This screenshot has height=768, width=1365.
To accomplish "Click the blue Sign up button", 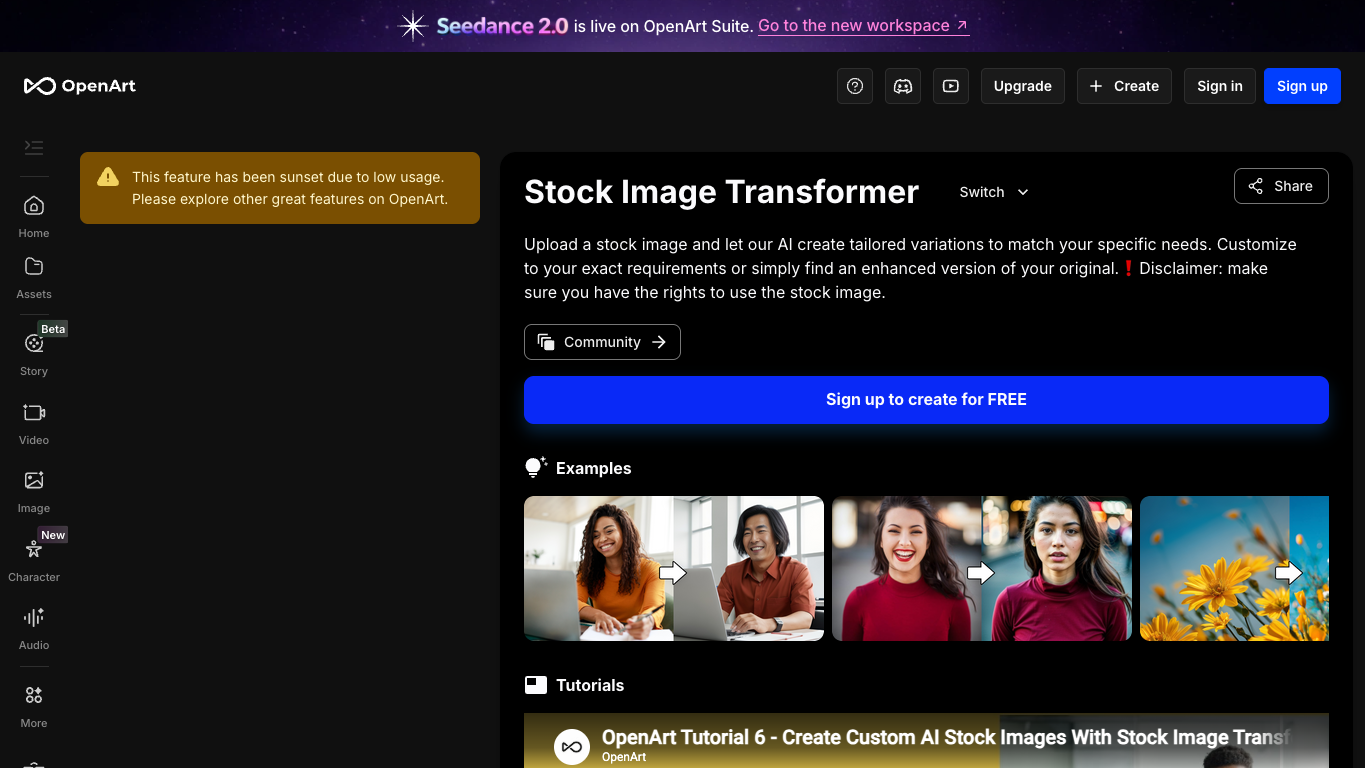I will click(x=1302, y=86).
